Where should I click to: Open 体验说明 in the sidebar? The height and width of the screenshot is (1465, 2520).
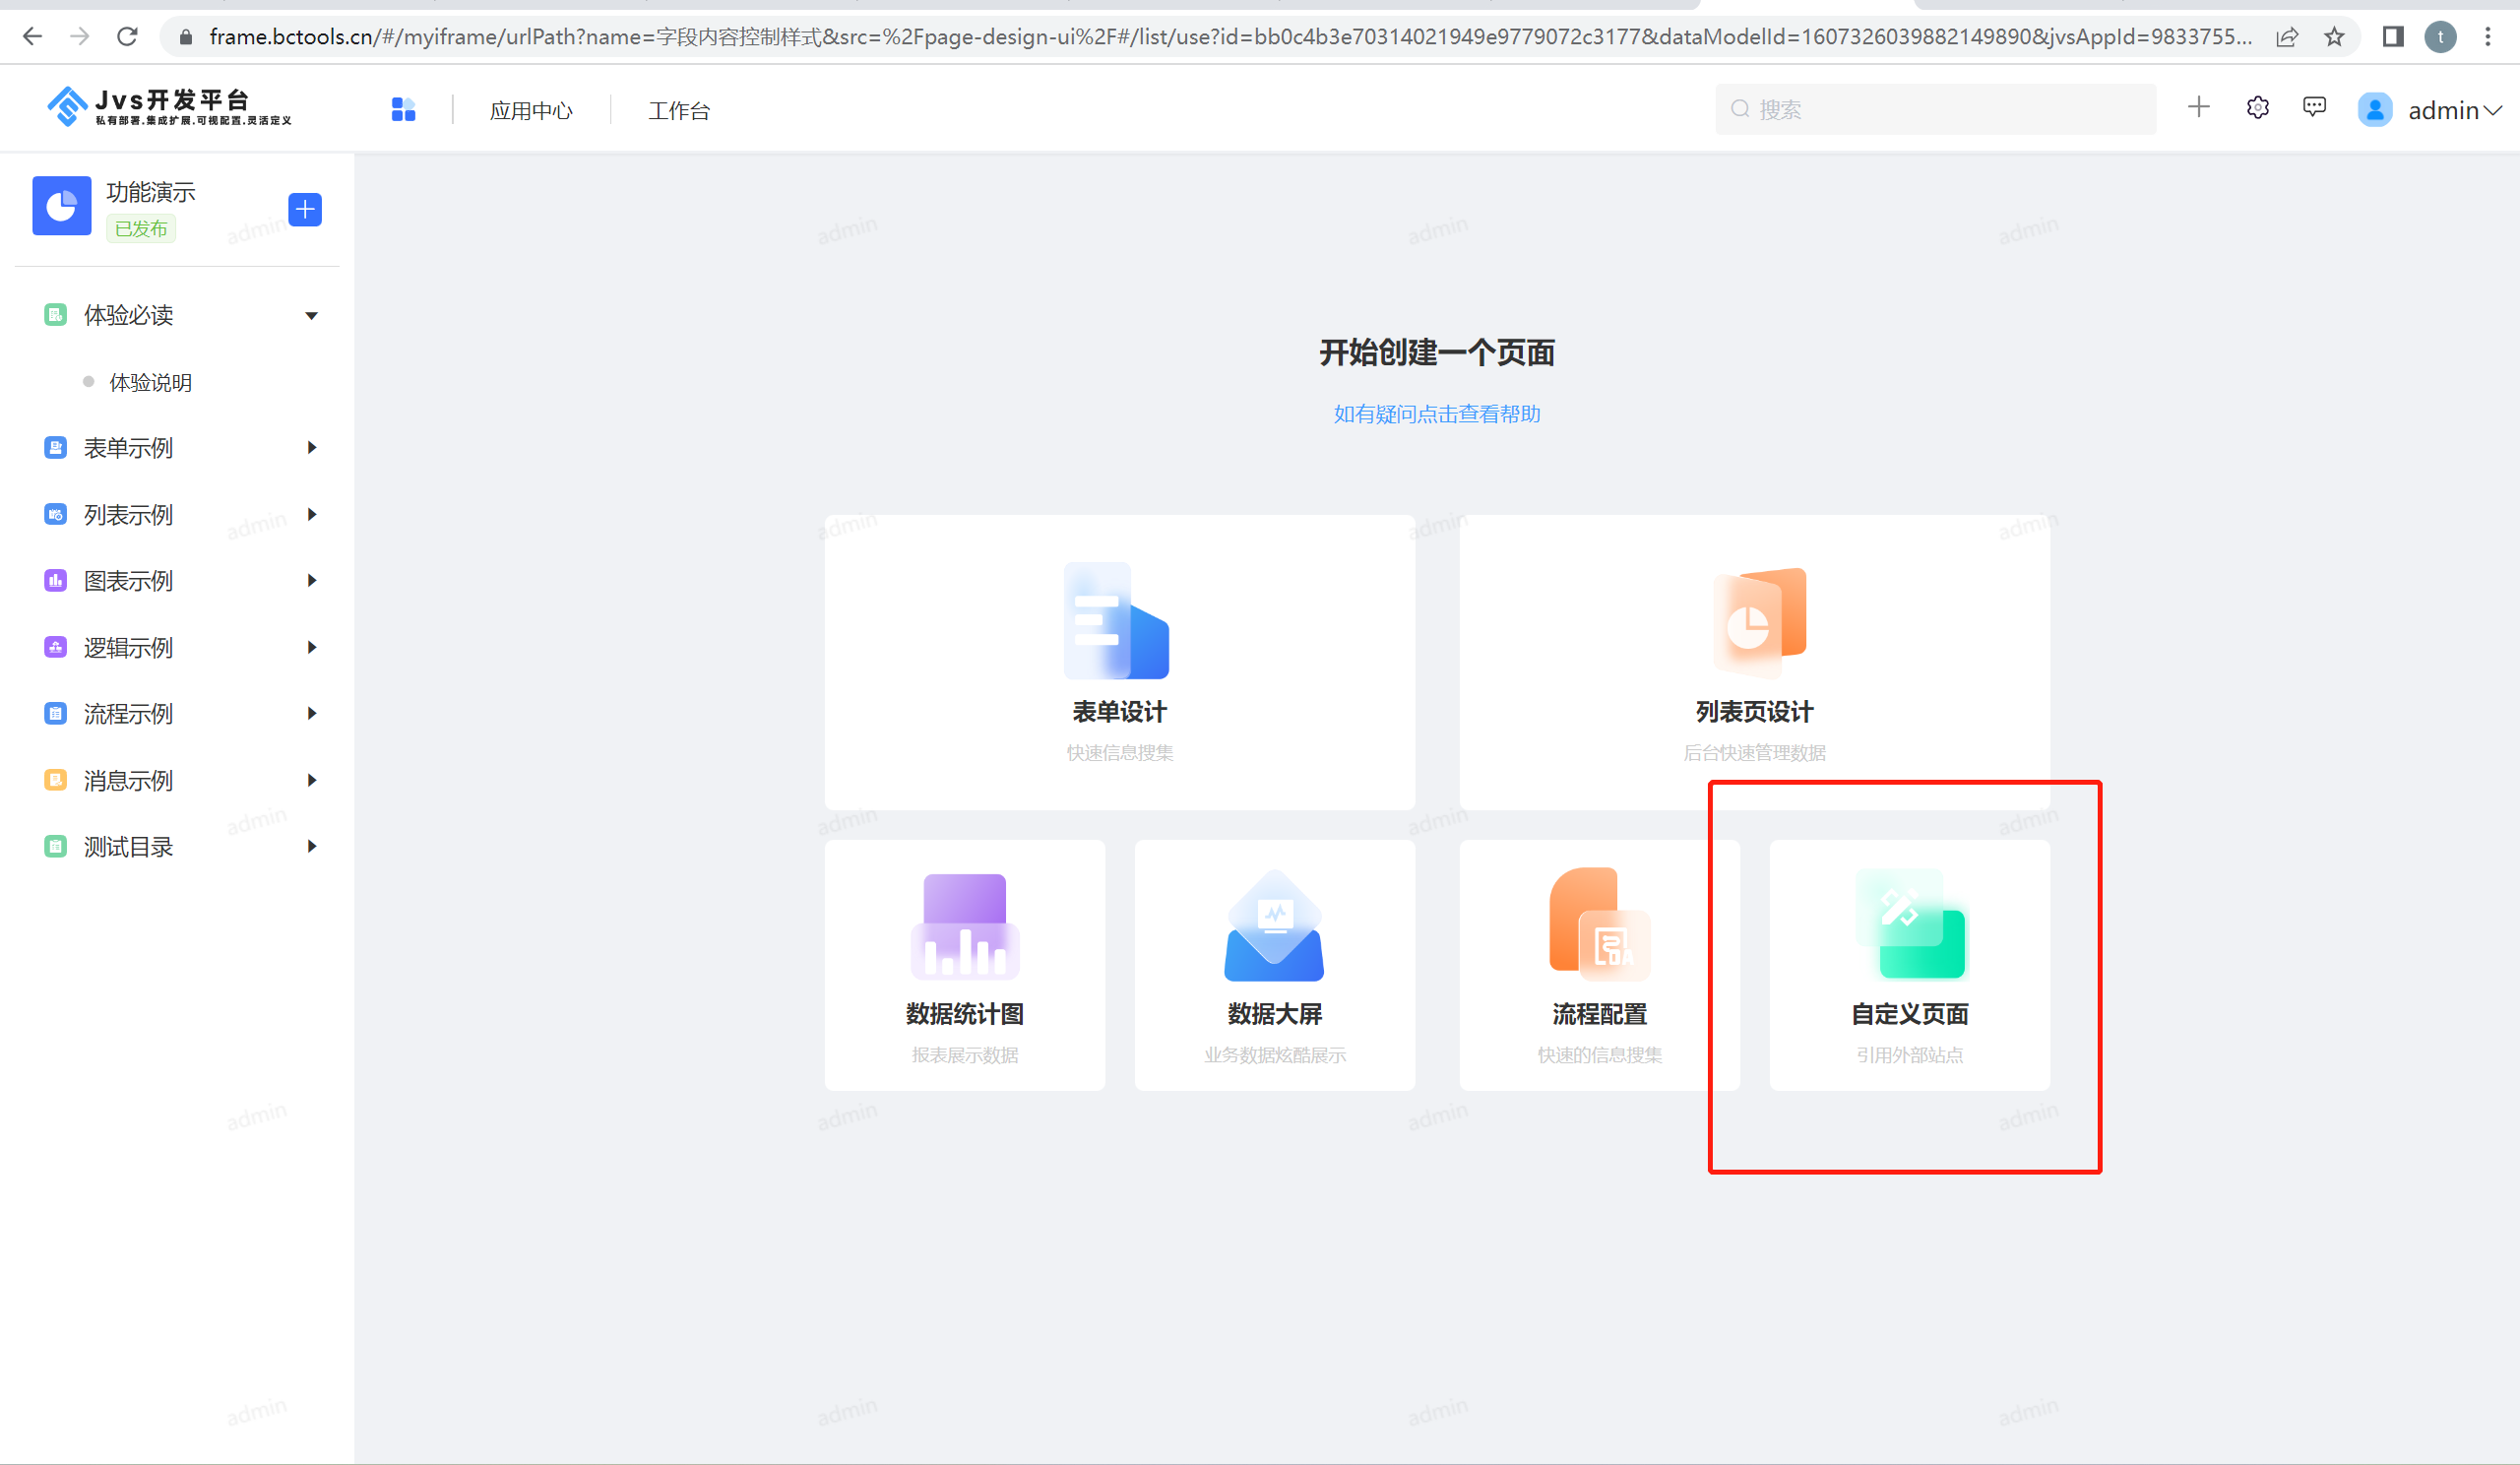click(150, 382)
